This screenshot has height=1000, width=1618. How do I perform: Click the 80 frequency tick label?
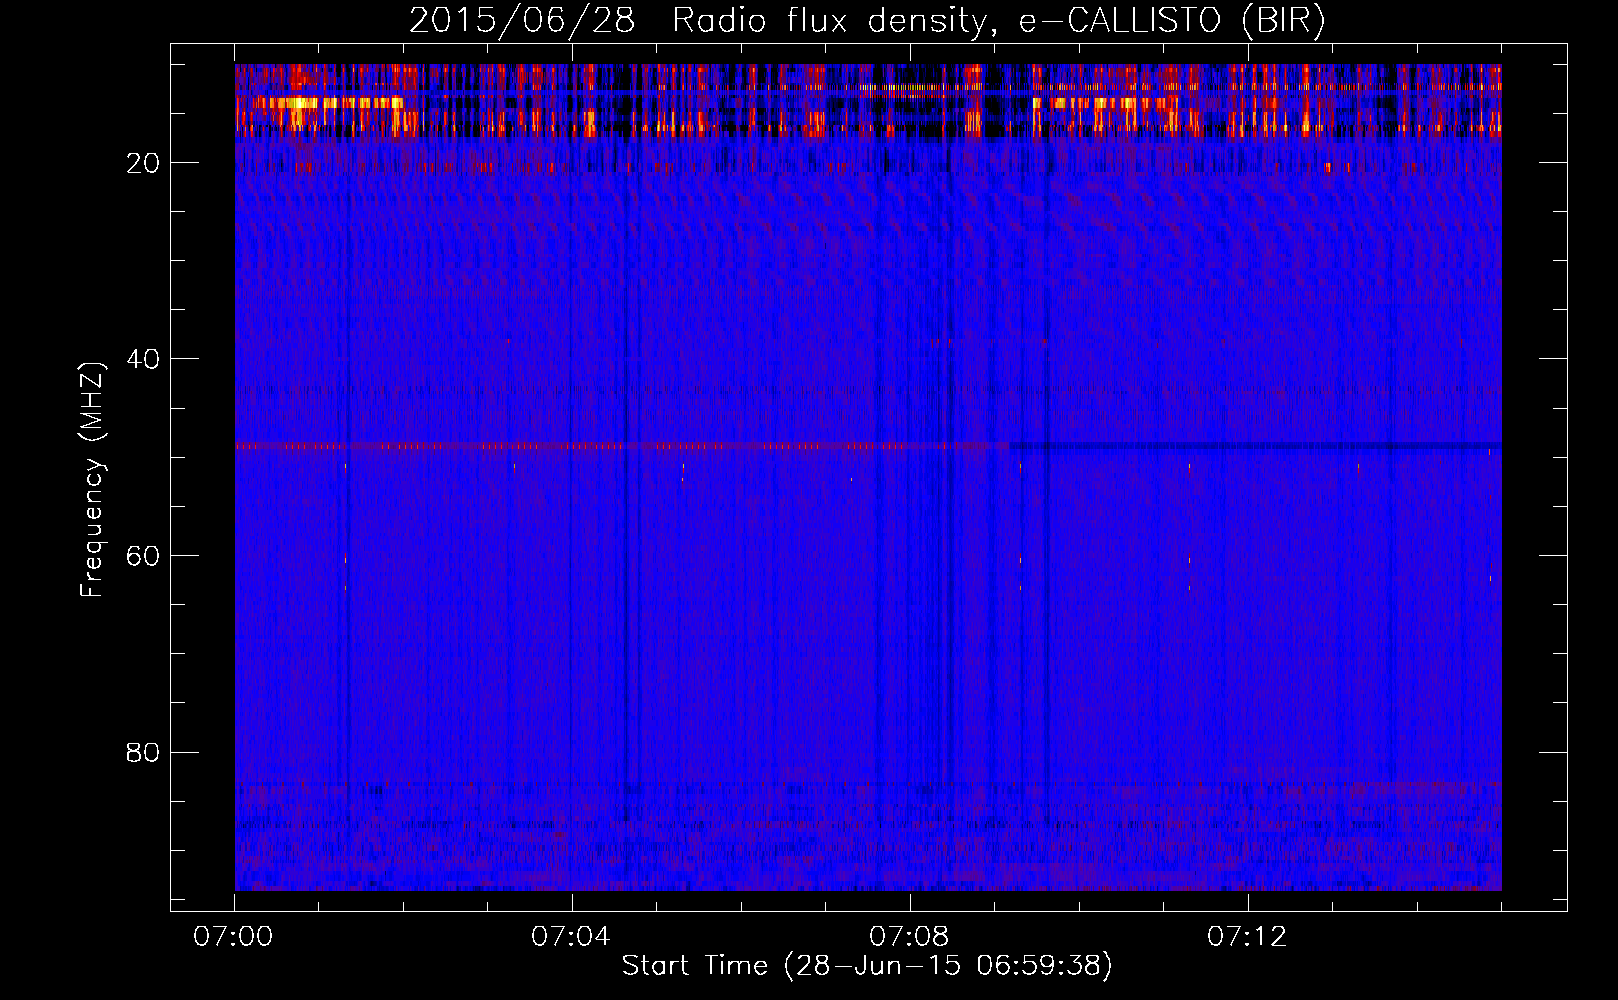144,752
